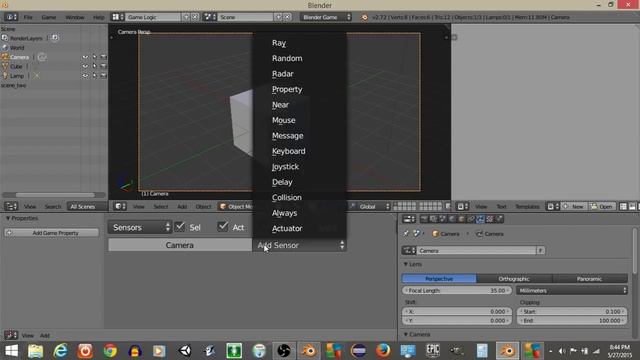Choose the Random sensor option

coord(287,58)
